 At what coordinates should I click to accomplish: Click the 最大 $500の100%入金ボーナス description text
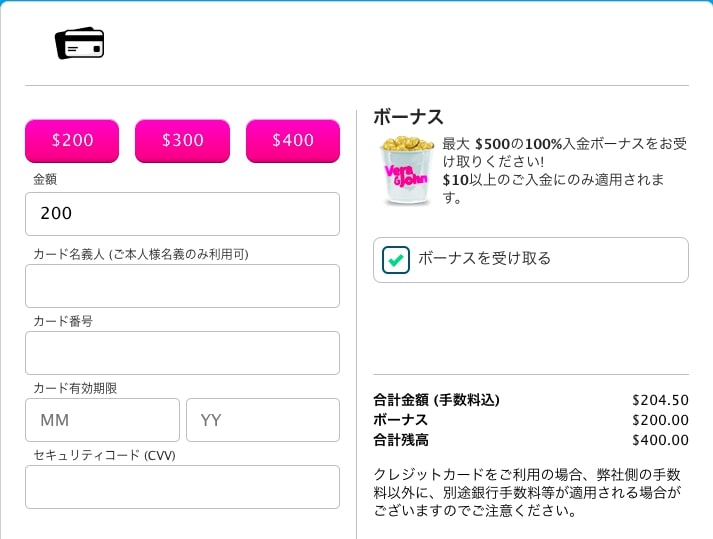(564, 171)
